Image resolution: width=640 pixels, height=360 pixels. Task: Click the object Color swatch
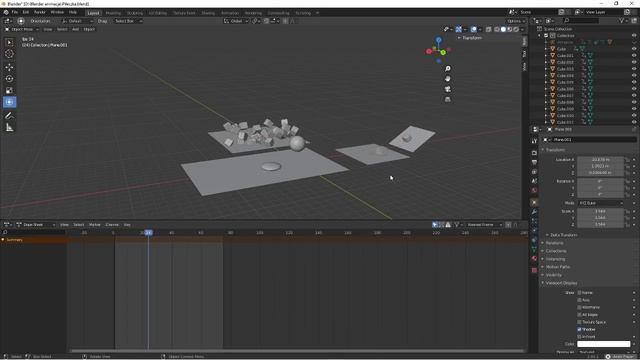pos(604,344)
